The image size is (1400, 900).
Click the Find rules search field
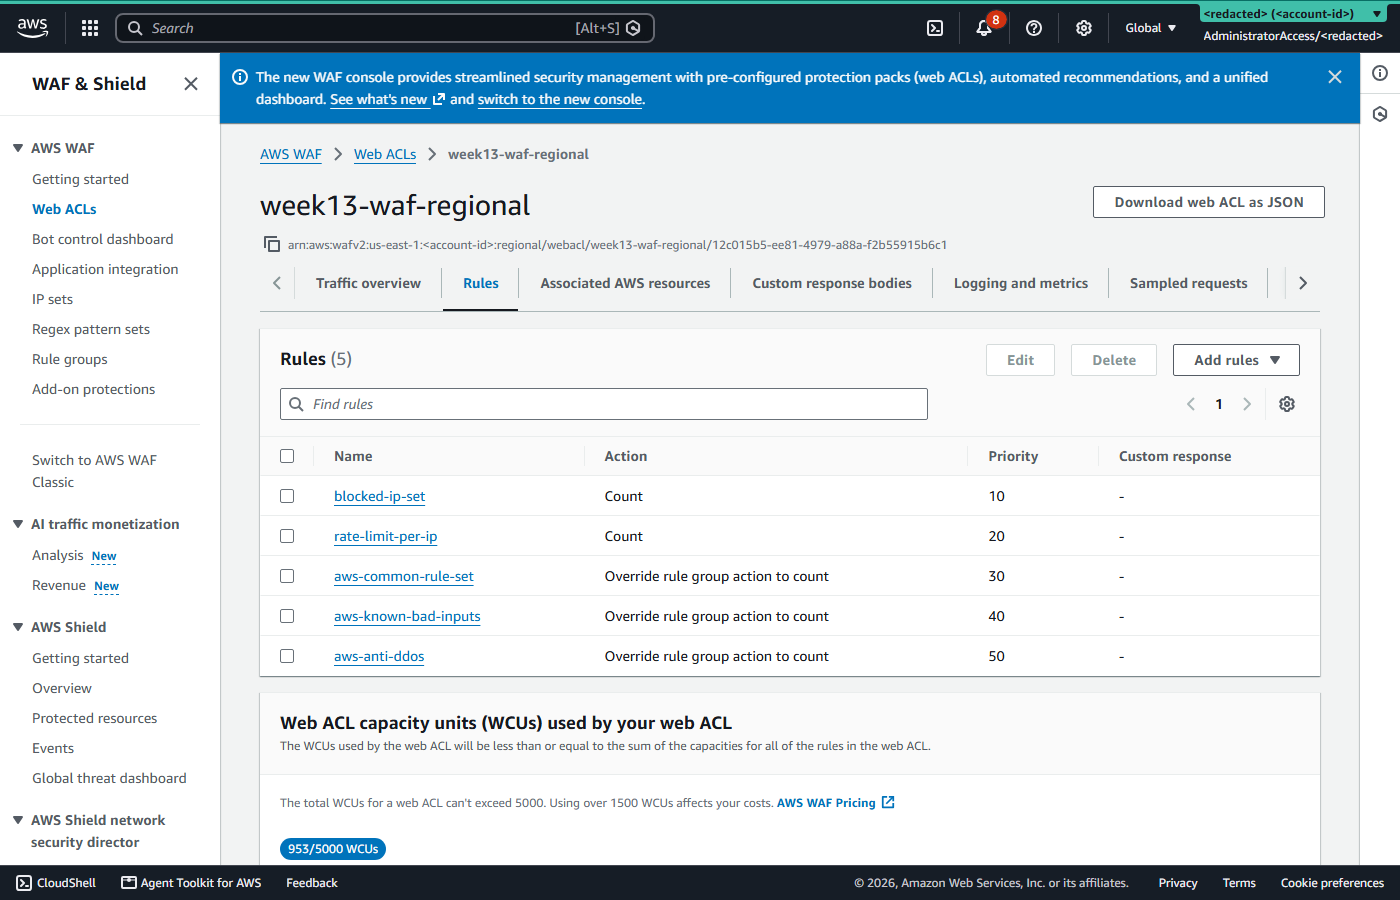point(604,404)
